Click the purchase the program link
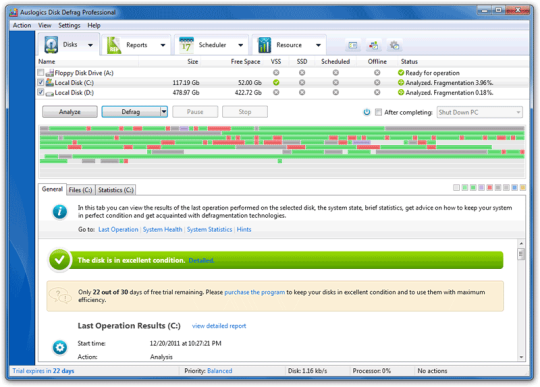540x387 pixels. (x=255, y=292)
